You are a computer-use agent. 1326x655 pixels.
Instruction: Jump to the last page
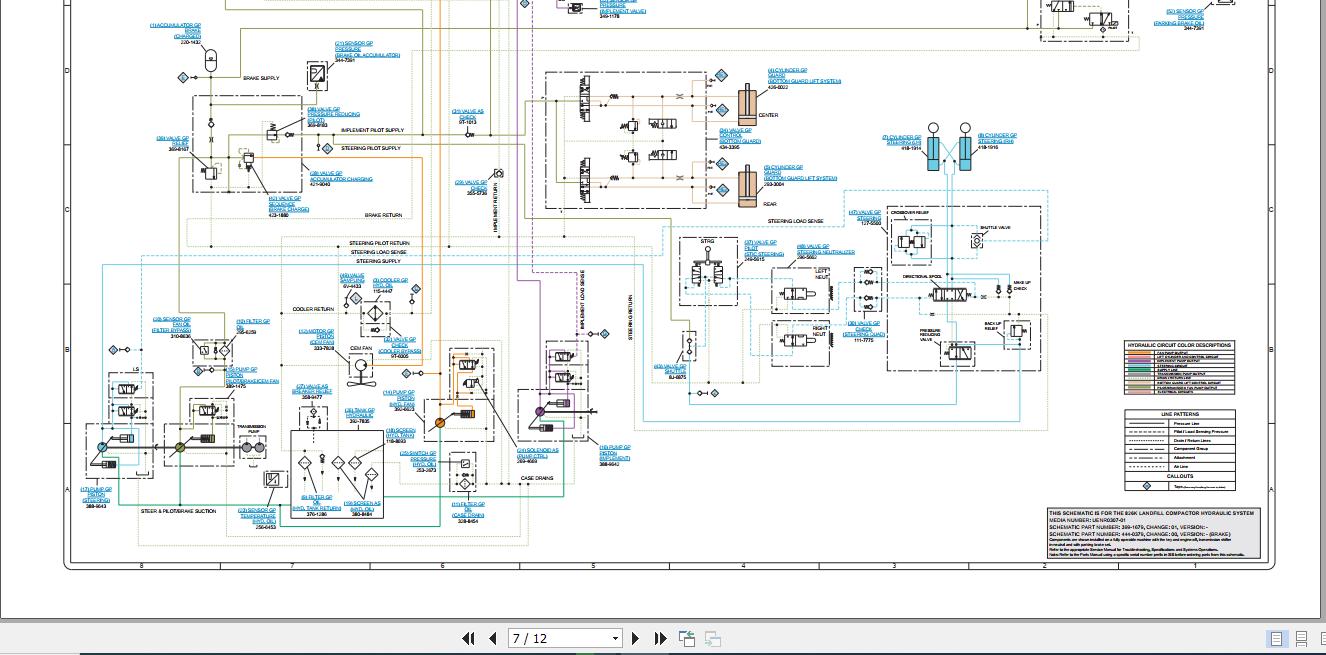tap(660, 638)
